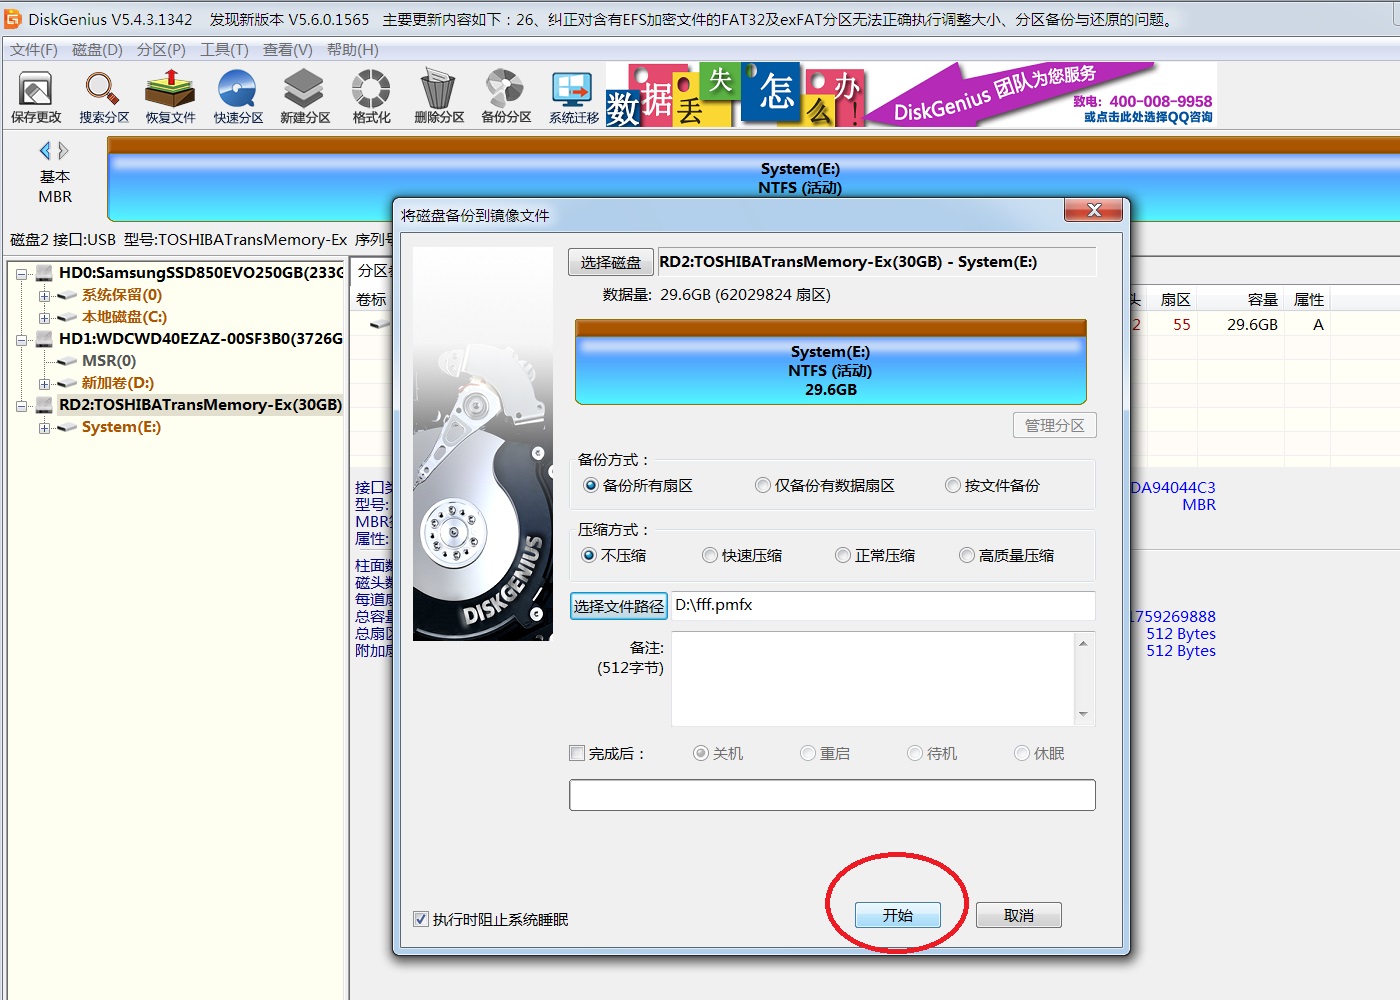
Task: Choose the 格式化 format icon
Action: (371, 97)
